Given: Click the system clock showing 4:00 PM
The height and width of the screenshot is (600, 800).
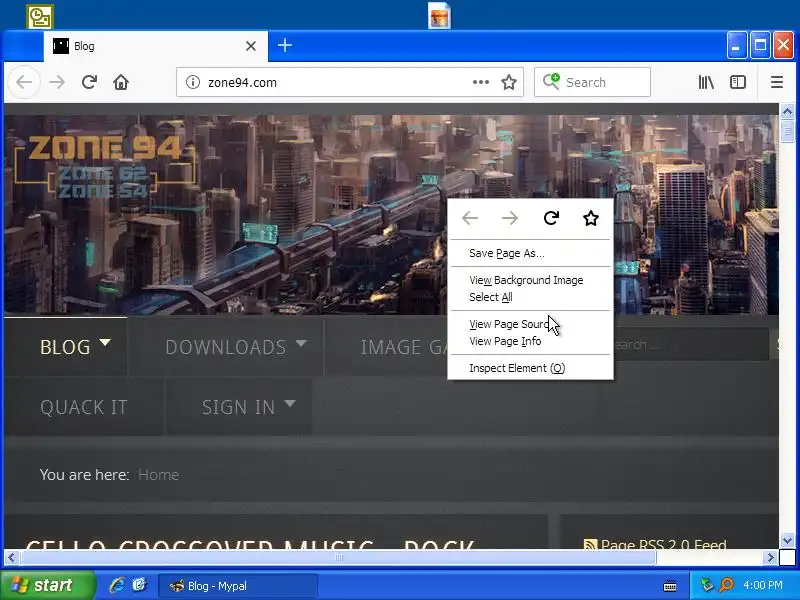Looking at the screenshot, I should pos(763,585).
